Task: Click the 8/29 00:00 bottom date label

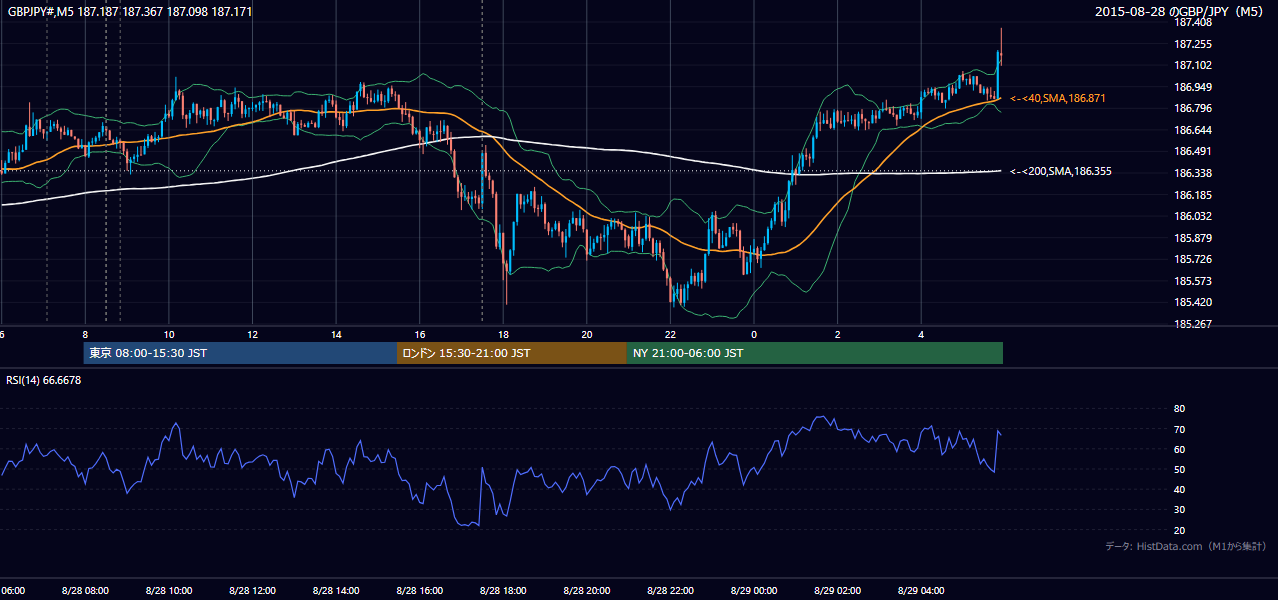Action: 754,590
